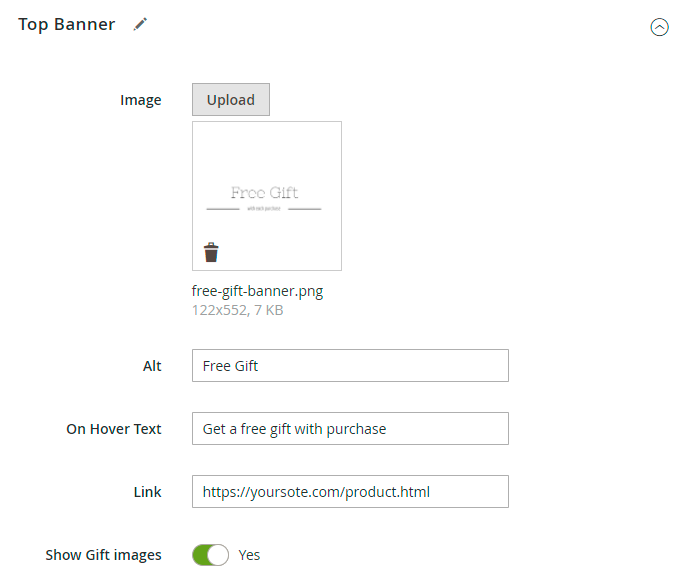Select the free-gift-banner.png file name
The image size is (685, 577).
(257, 292)
